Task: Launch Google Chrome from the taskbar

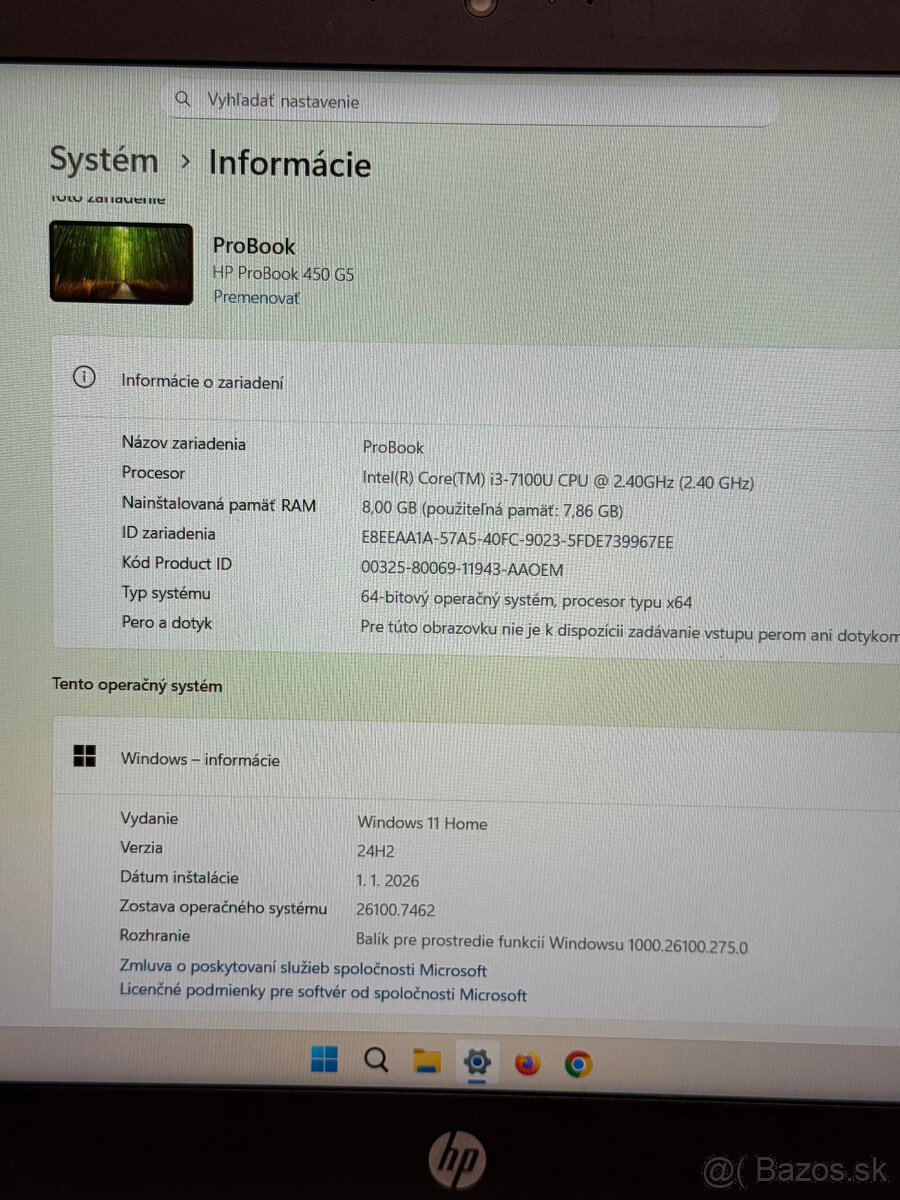Action: pyautogui.click(x=578, y=1062)
